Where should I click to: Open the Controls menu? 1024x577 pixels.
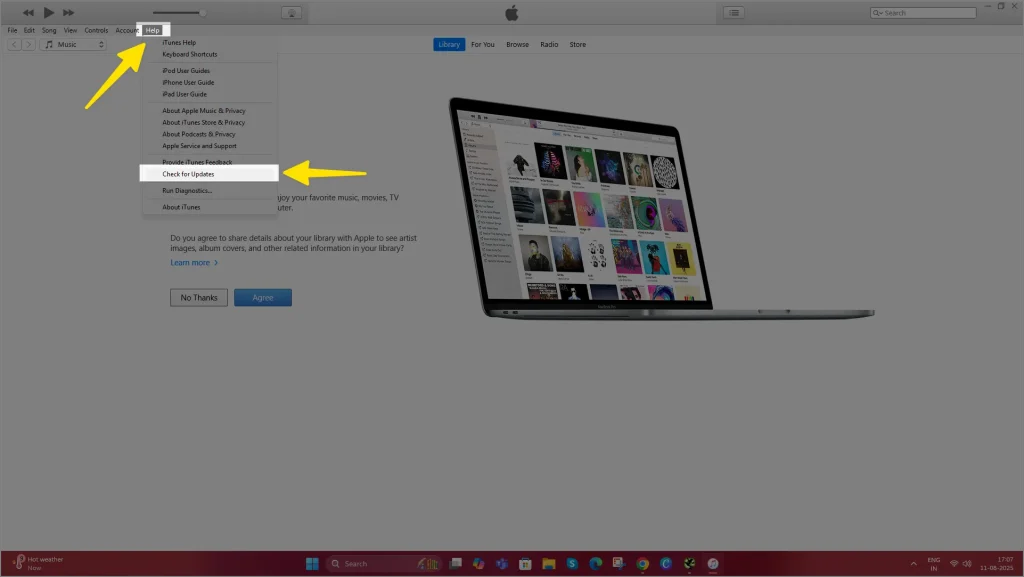click(96, 30)
